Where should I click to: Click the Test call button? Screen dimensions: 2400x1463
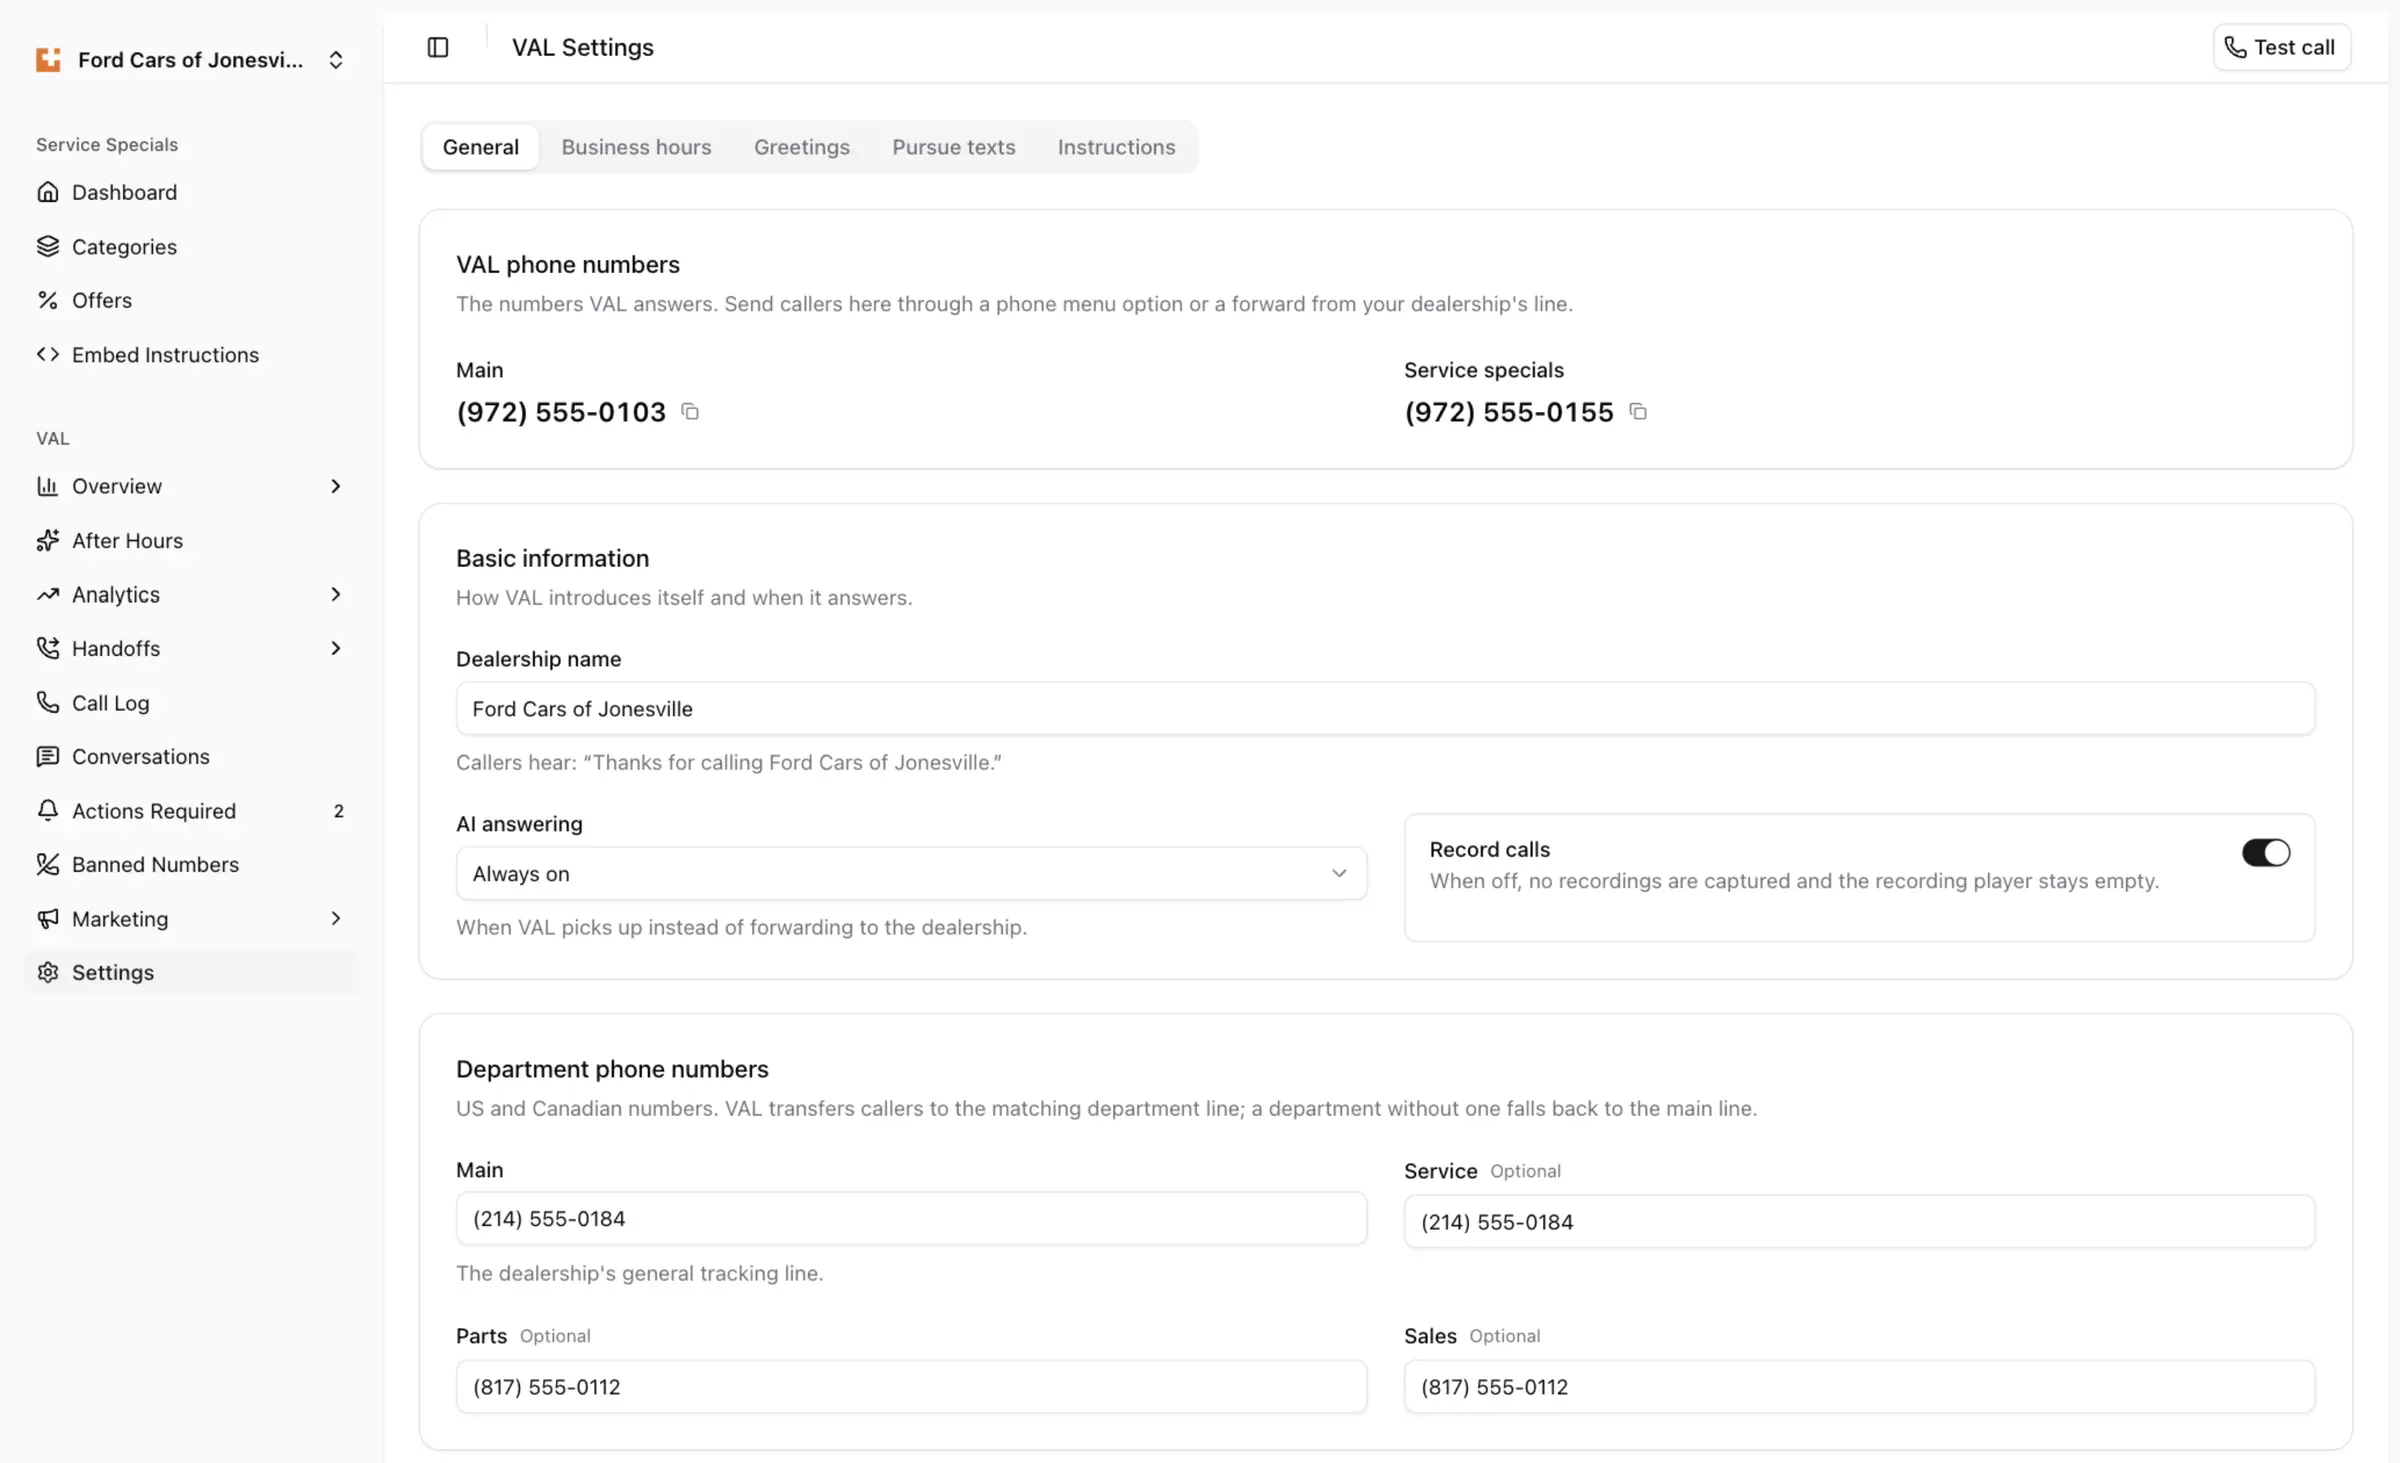[2281, 47]
